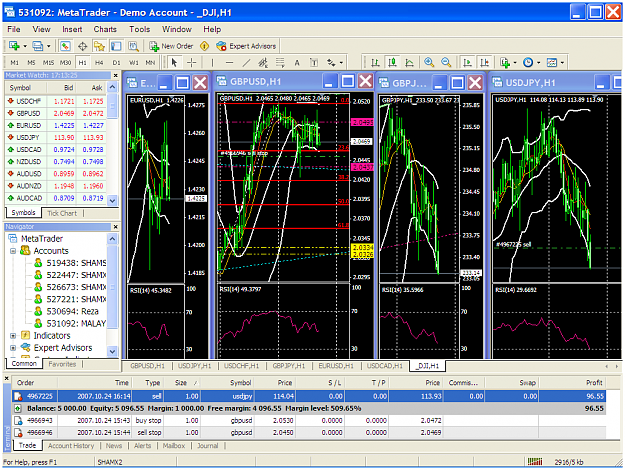This screenshot has height=470, width=625.
Task: Switch to the USDCAD,H1 chart tab
Action: pos(385,366)
